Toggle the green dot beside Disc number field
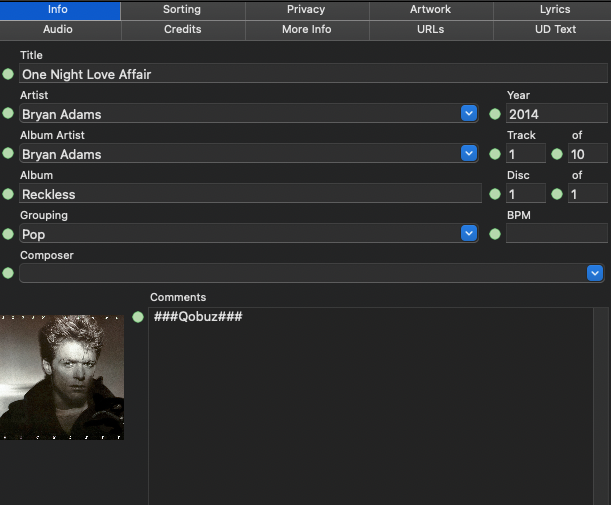Image resolution: width=611 pixels, height=505 pixels. pyautogui.click(x=495, y=194)
